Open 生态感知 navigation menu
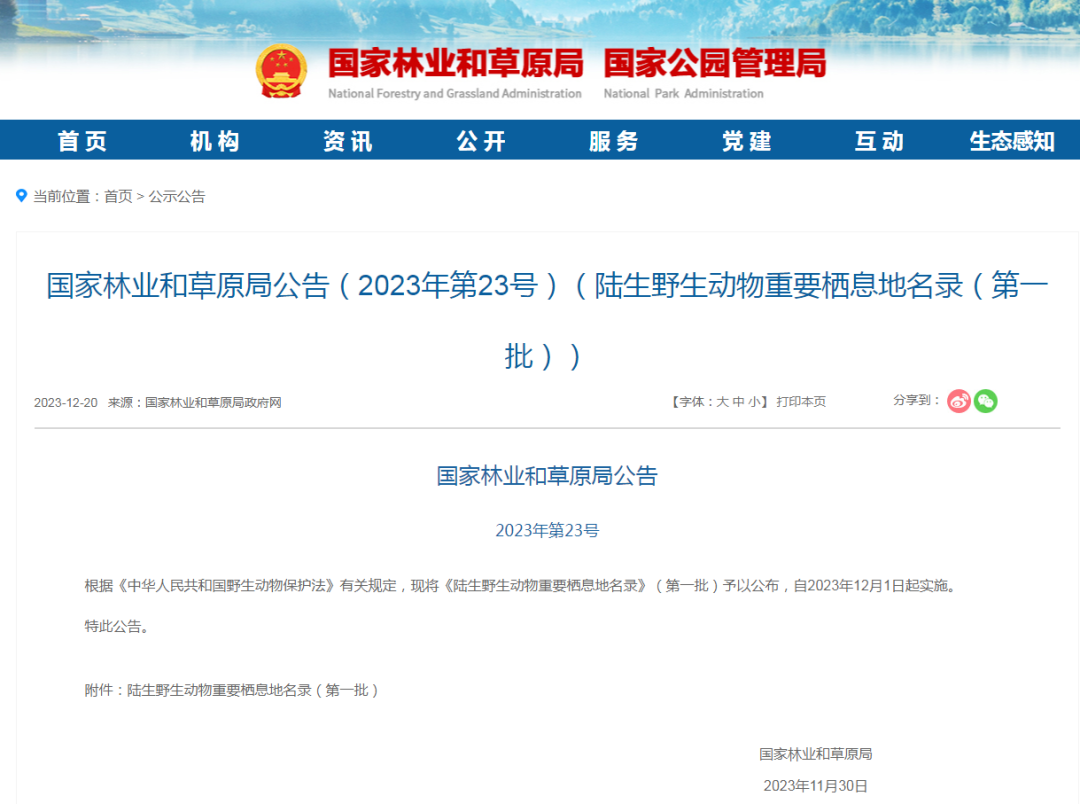 [1012, 141]
